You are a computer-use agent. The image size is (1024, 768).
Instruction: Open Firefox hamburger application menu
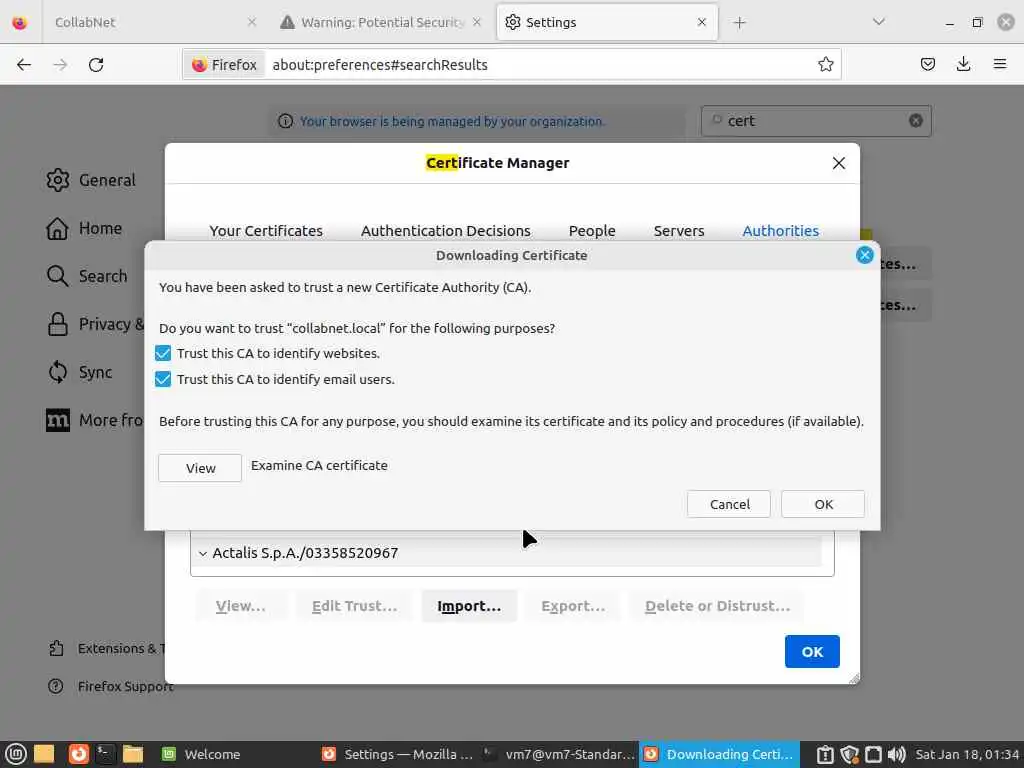[x=999, y=64]
